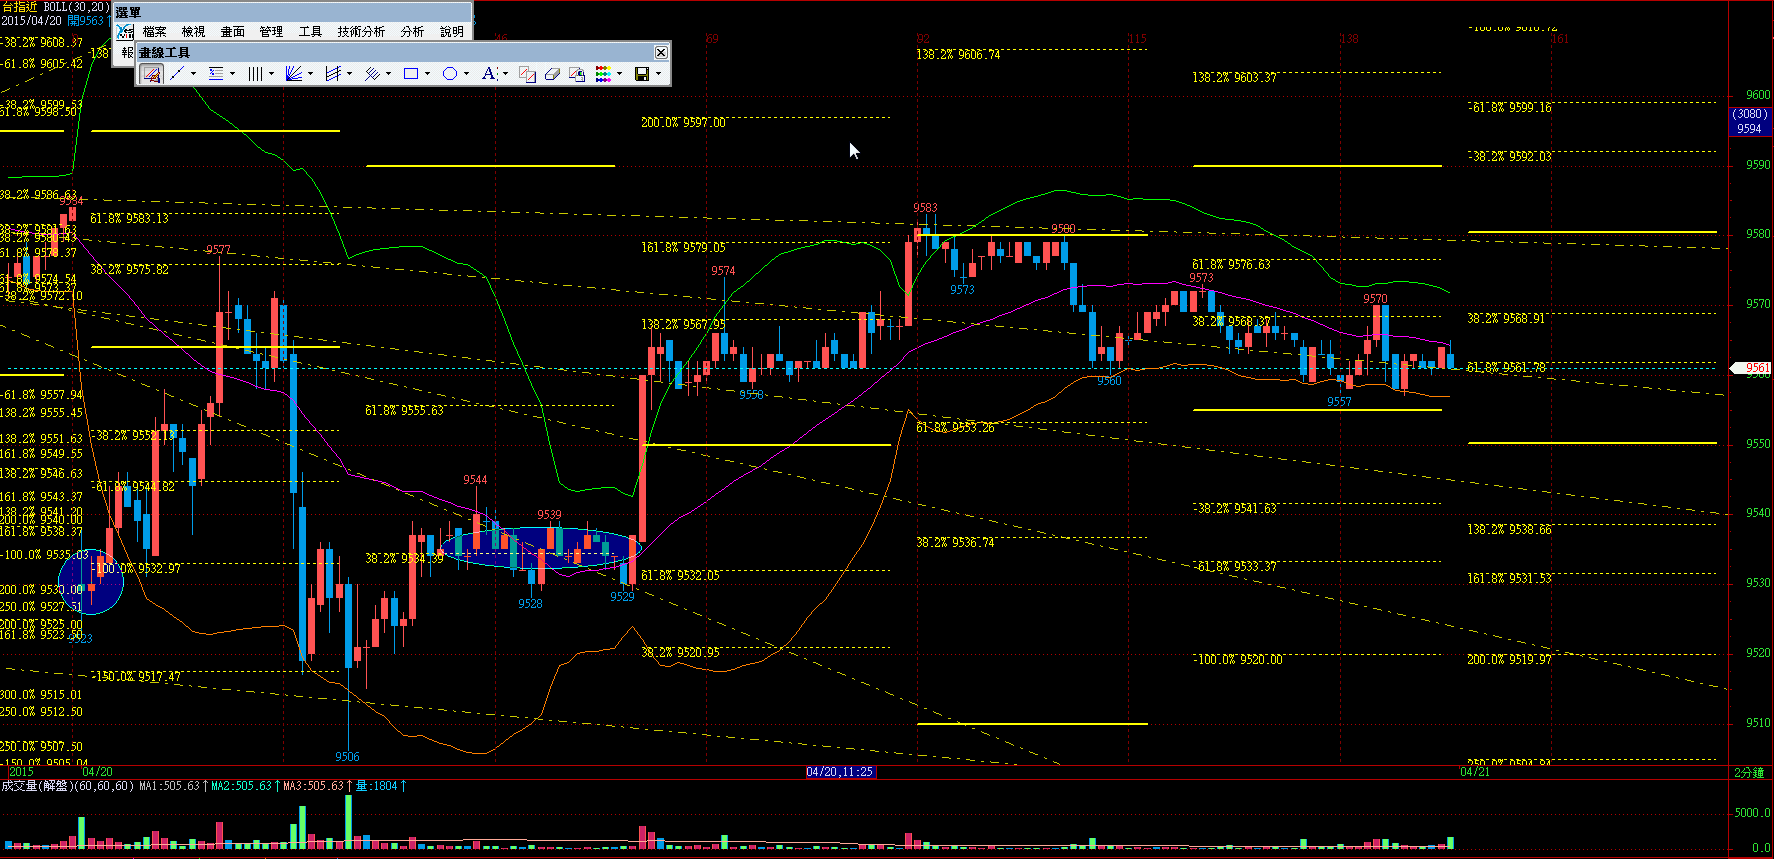
Task: Open the 畫面 menu
Action: (x=232, y=31)
